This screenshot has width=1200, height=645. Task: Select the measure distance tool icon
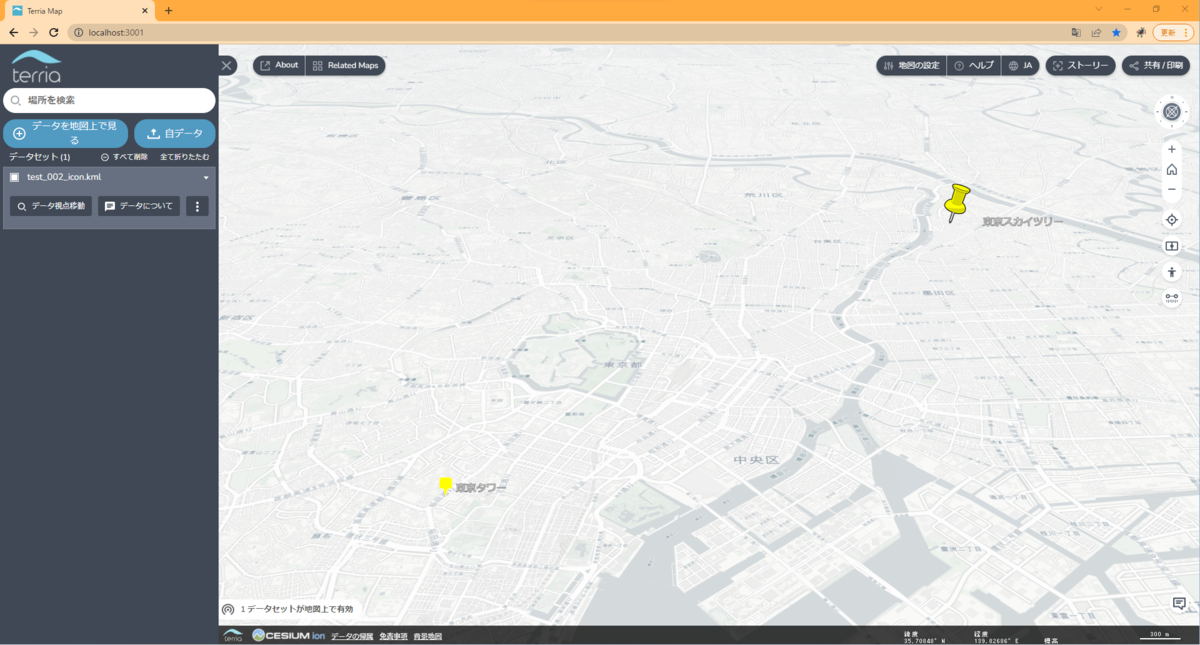(x=1172, y=297)
